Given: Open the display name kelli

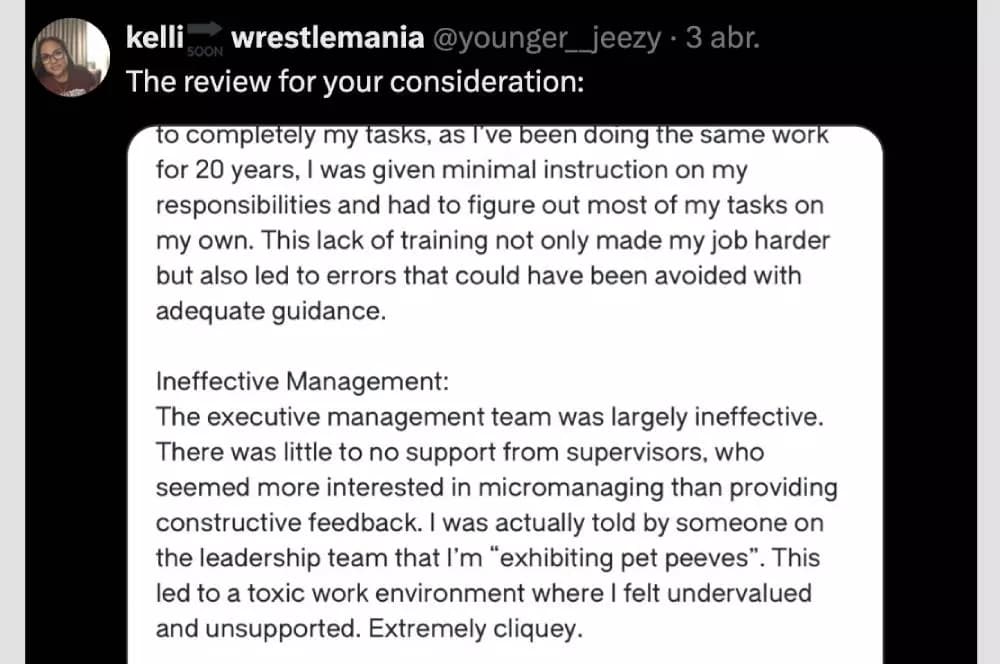Looking at the screenshot, I should point(155,38).
